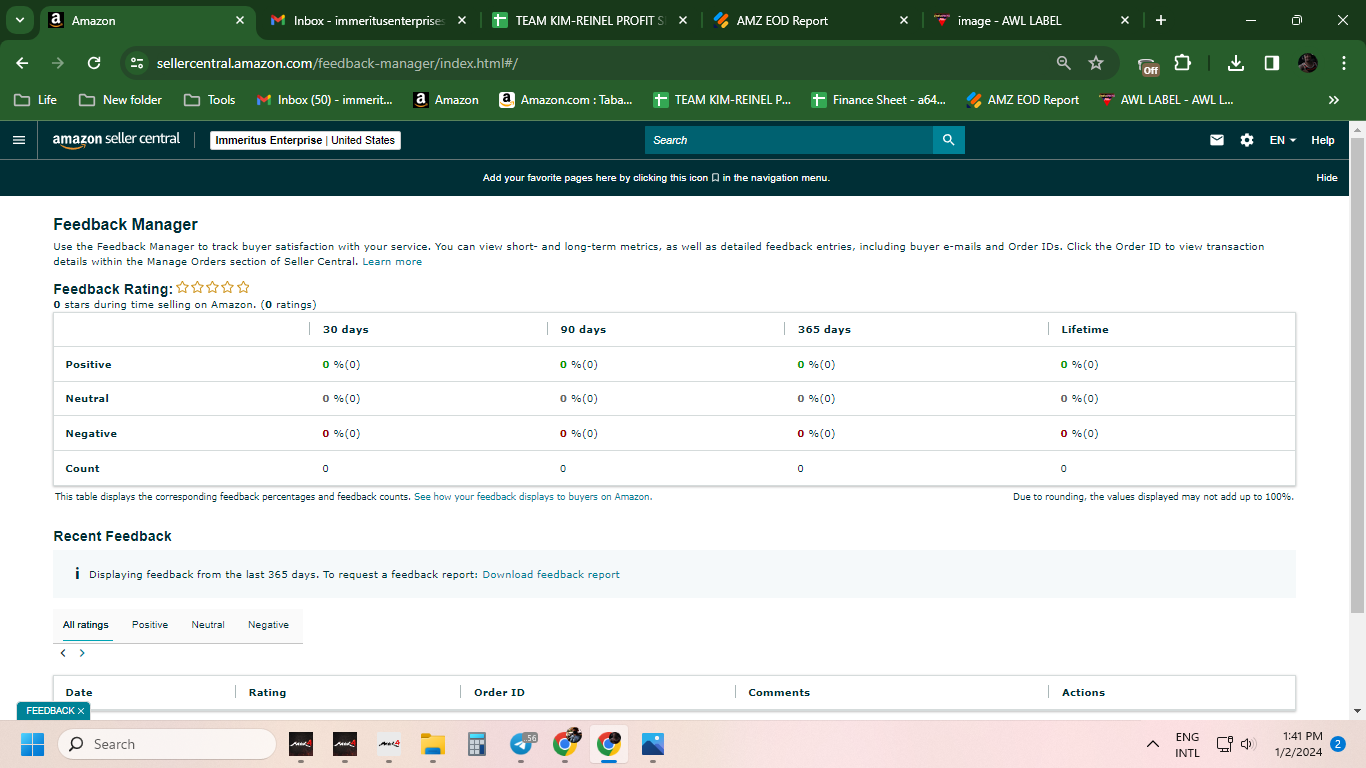Reload the Feedback Manager page
1366x768 pixels.
[94, 63]
